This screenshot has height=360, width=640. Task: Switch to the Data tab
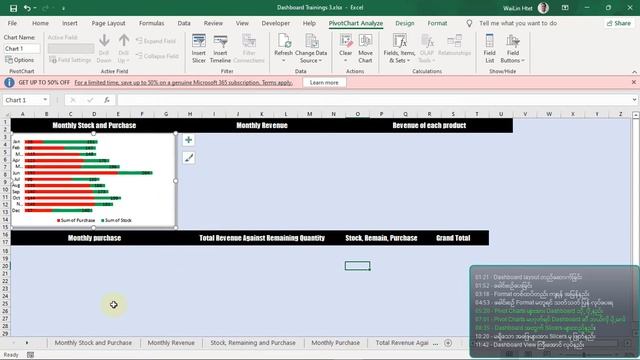tap(184, 23)
